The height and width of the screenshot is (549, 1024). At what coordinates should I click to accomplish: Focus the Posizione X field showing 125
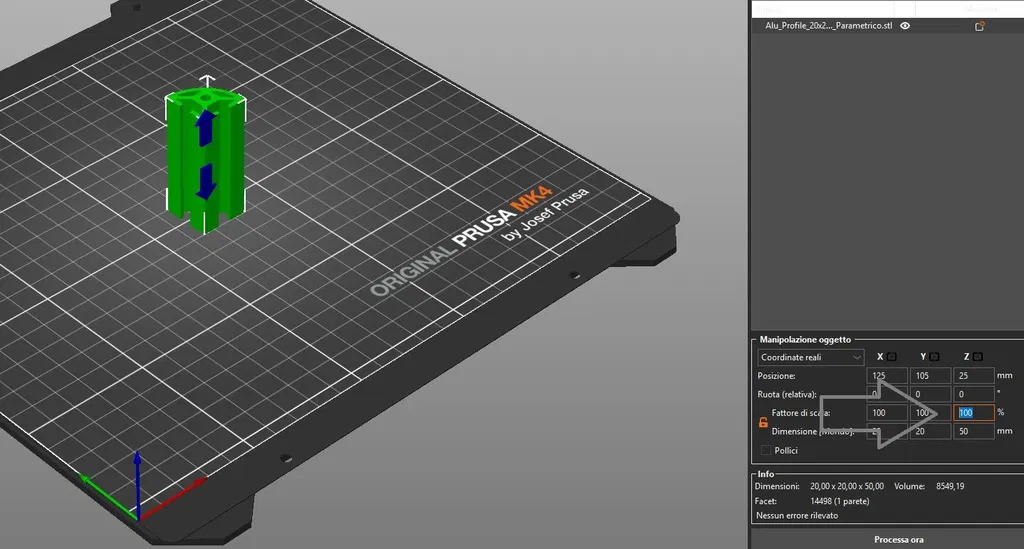click(887, 376)
